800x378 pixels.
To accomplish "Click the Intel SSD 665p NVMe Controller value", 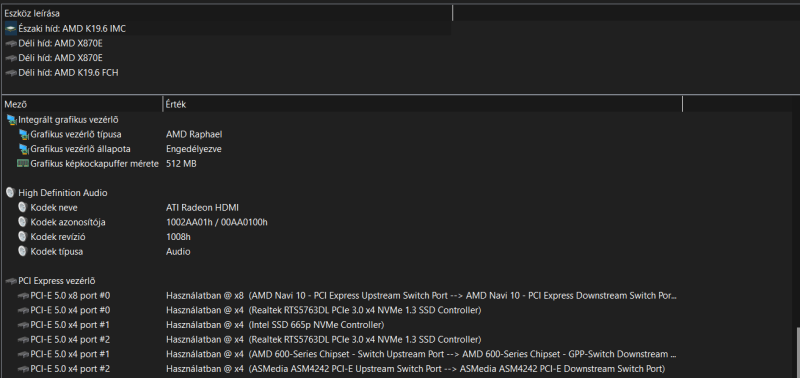I will coord(275,325).
